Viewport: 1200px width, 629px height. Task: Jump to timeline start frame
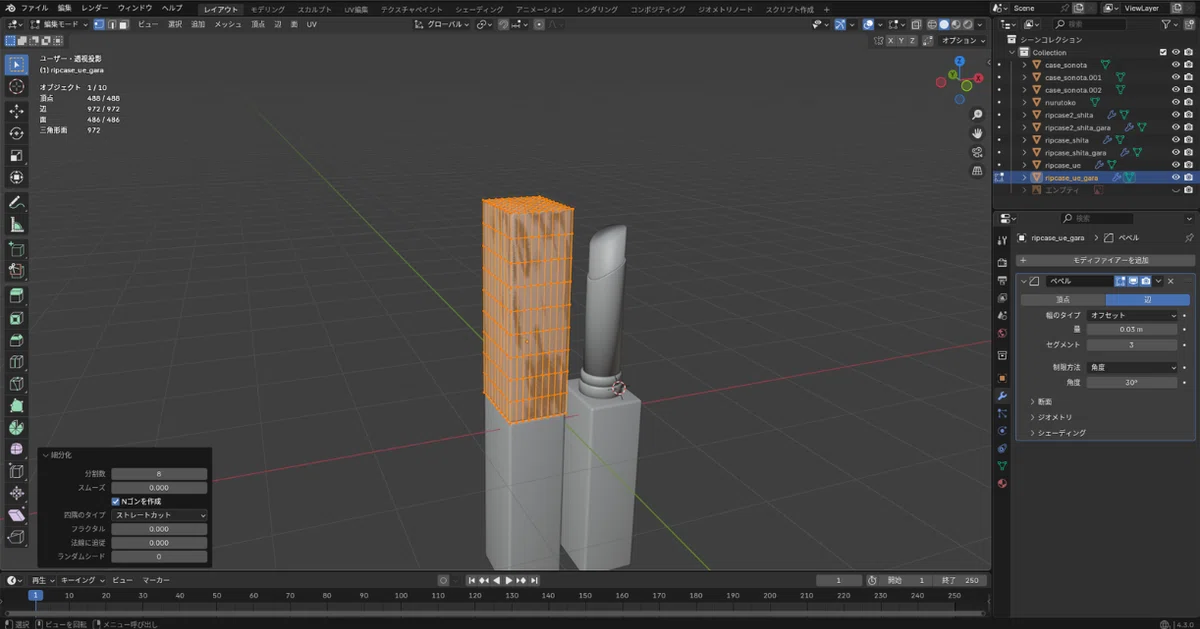[x=471, y=580]
